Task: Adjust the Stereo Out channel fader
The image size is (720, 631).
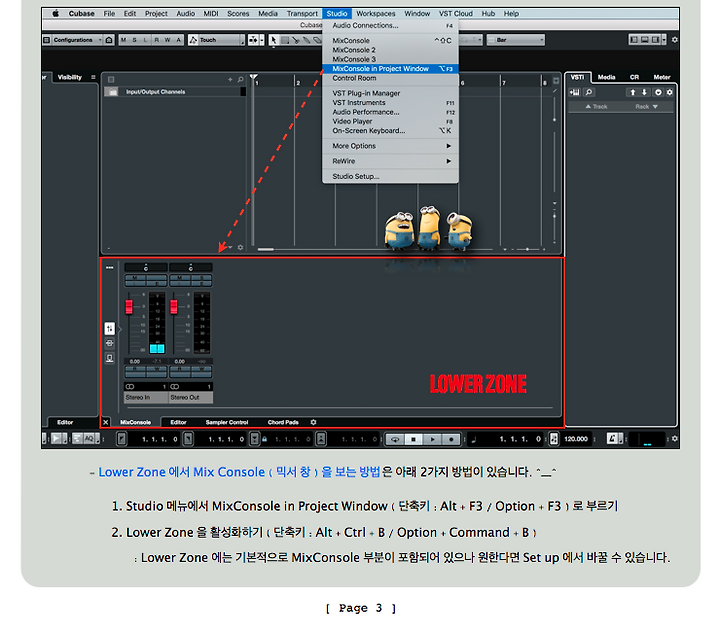Action: [174, 306]
